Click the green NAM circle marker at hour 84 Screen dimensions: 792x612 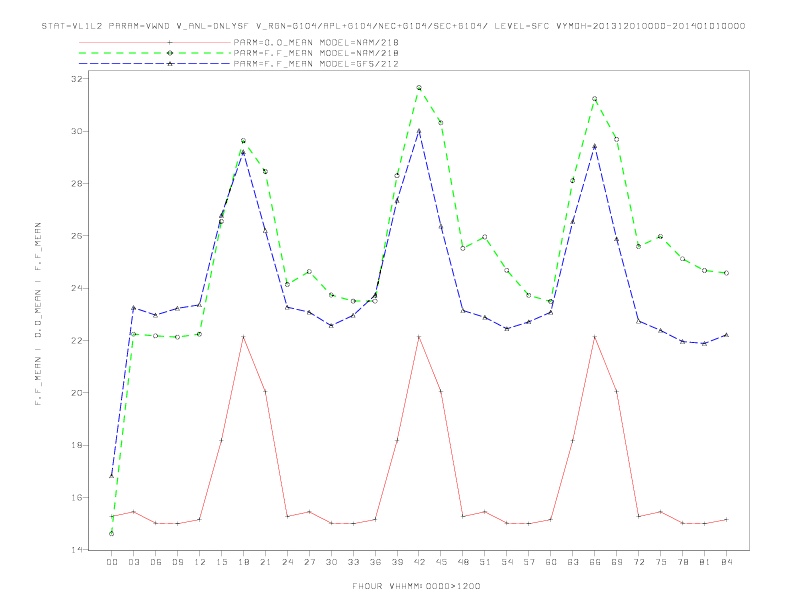pyautogui.click(x=726, y=273)
